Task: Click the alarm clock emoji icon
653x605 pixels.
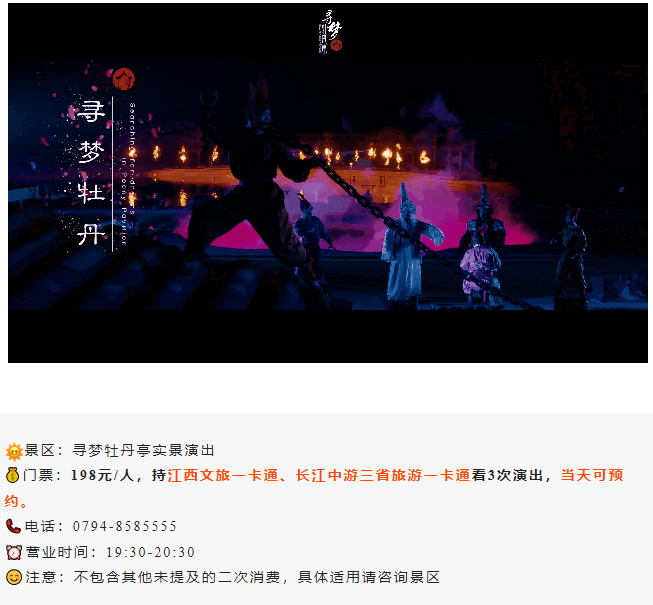Action: pos(14,553)
